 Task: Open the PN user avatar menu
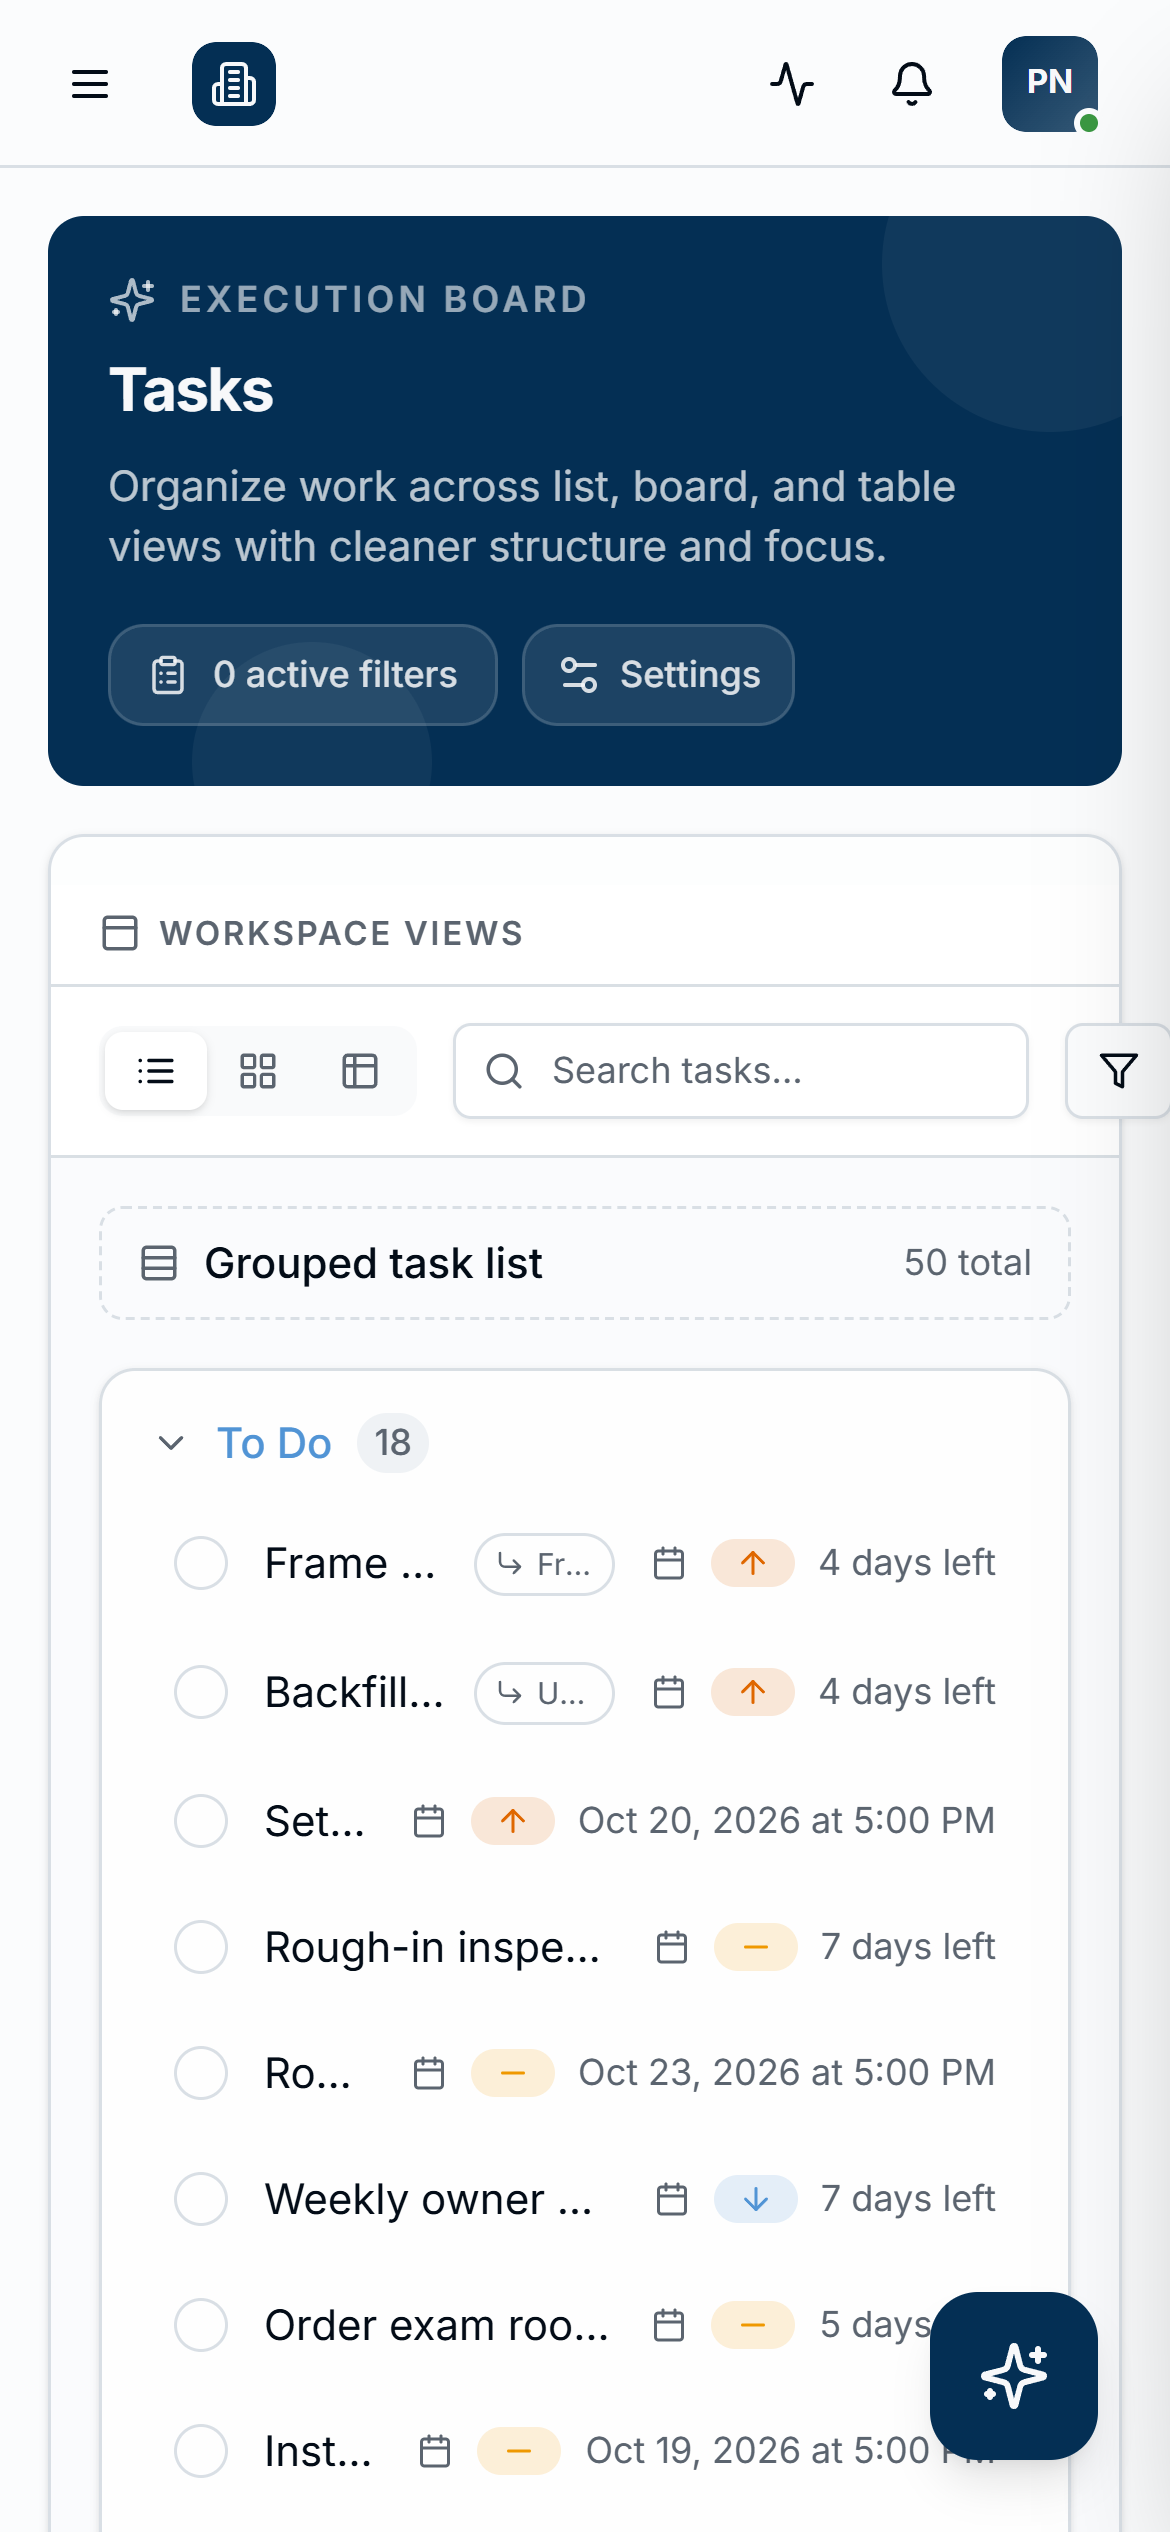point(1050,84)
